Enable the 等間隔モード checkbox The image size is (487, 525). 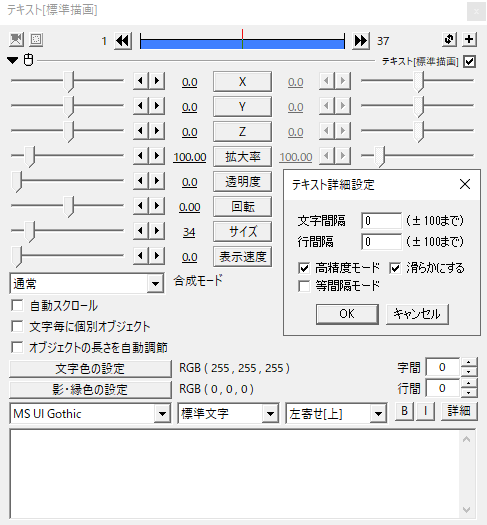tap(304, 286)
